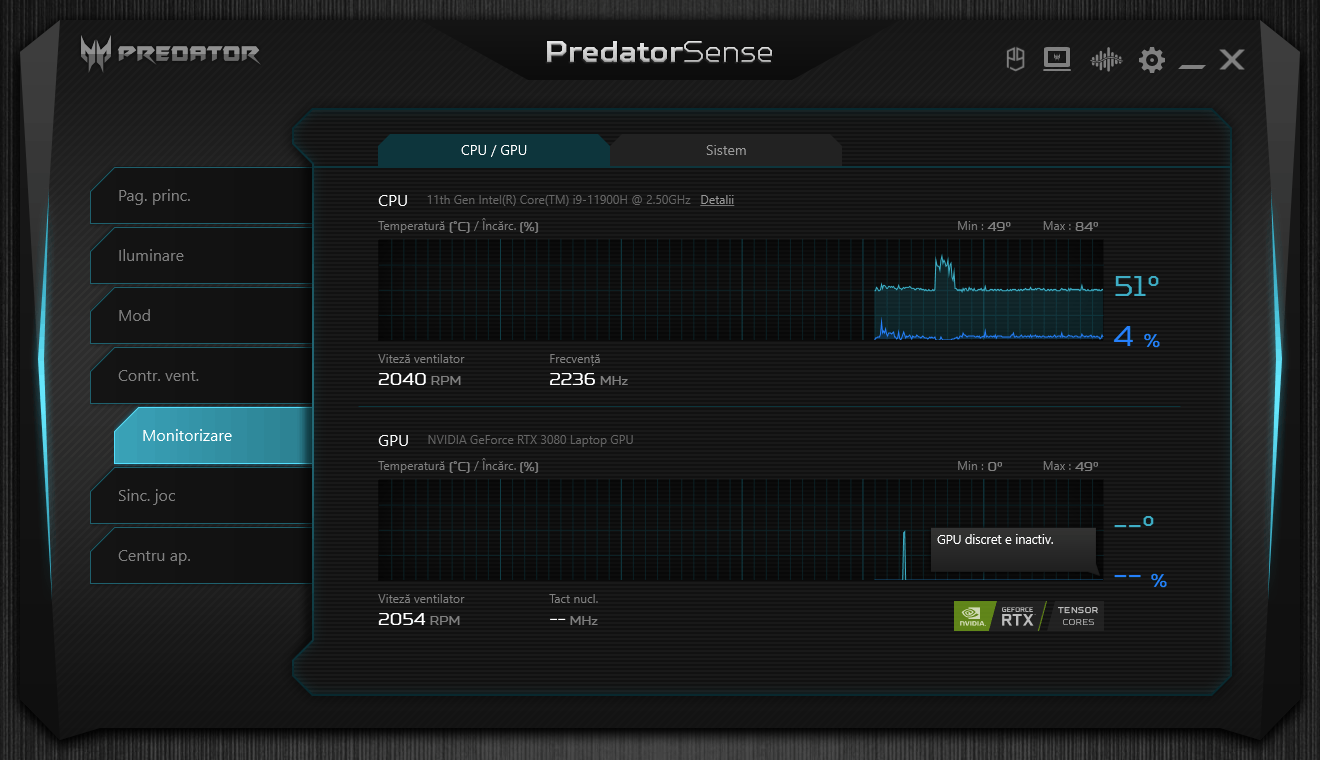The image size is (1320, 760).
Task: Open the Iluminare sidebar section
Action: (x=201, y=256)
